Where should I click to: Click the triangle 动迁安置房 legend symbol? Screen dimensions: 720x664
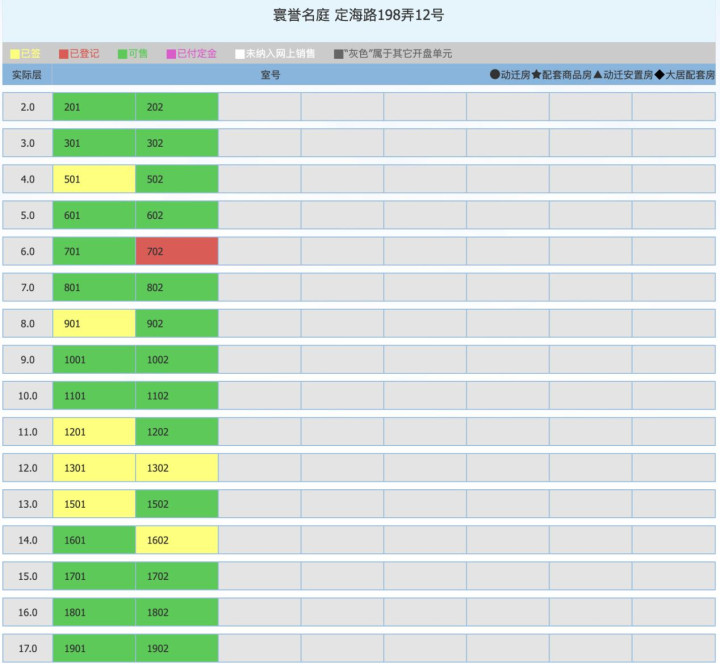click(598, 75)
